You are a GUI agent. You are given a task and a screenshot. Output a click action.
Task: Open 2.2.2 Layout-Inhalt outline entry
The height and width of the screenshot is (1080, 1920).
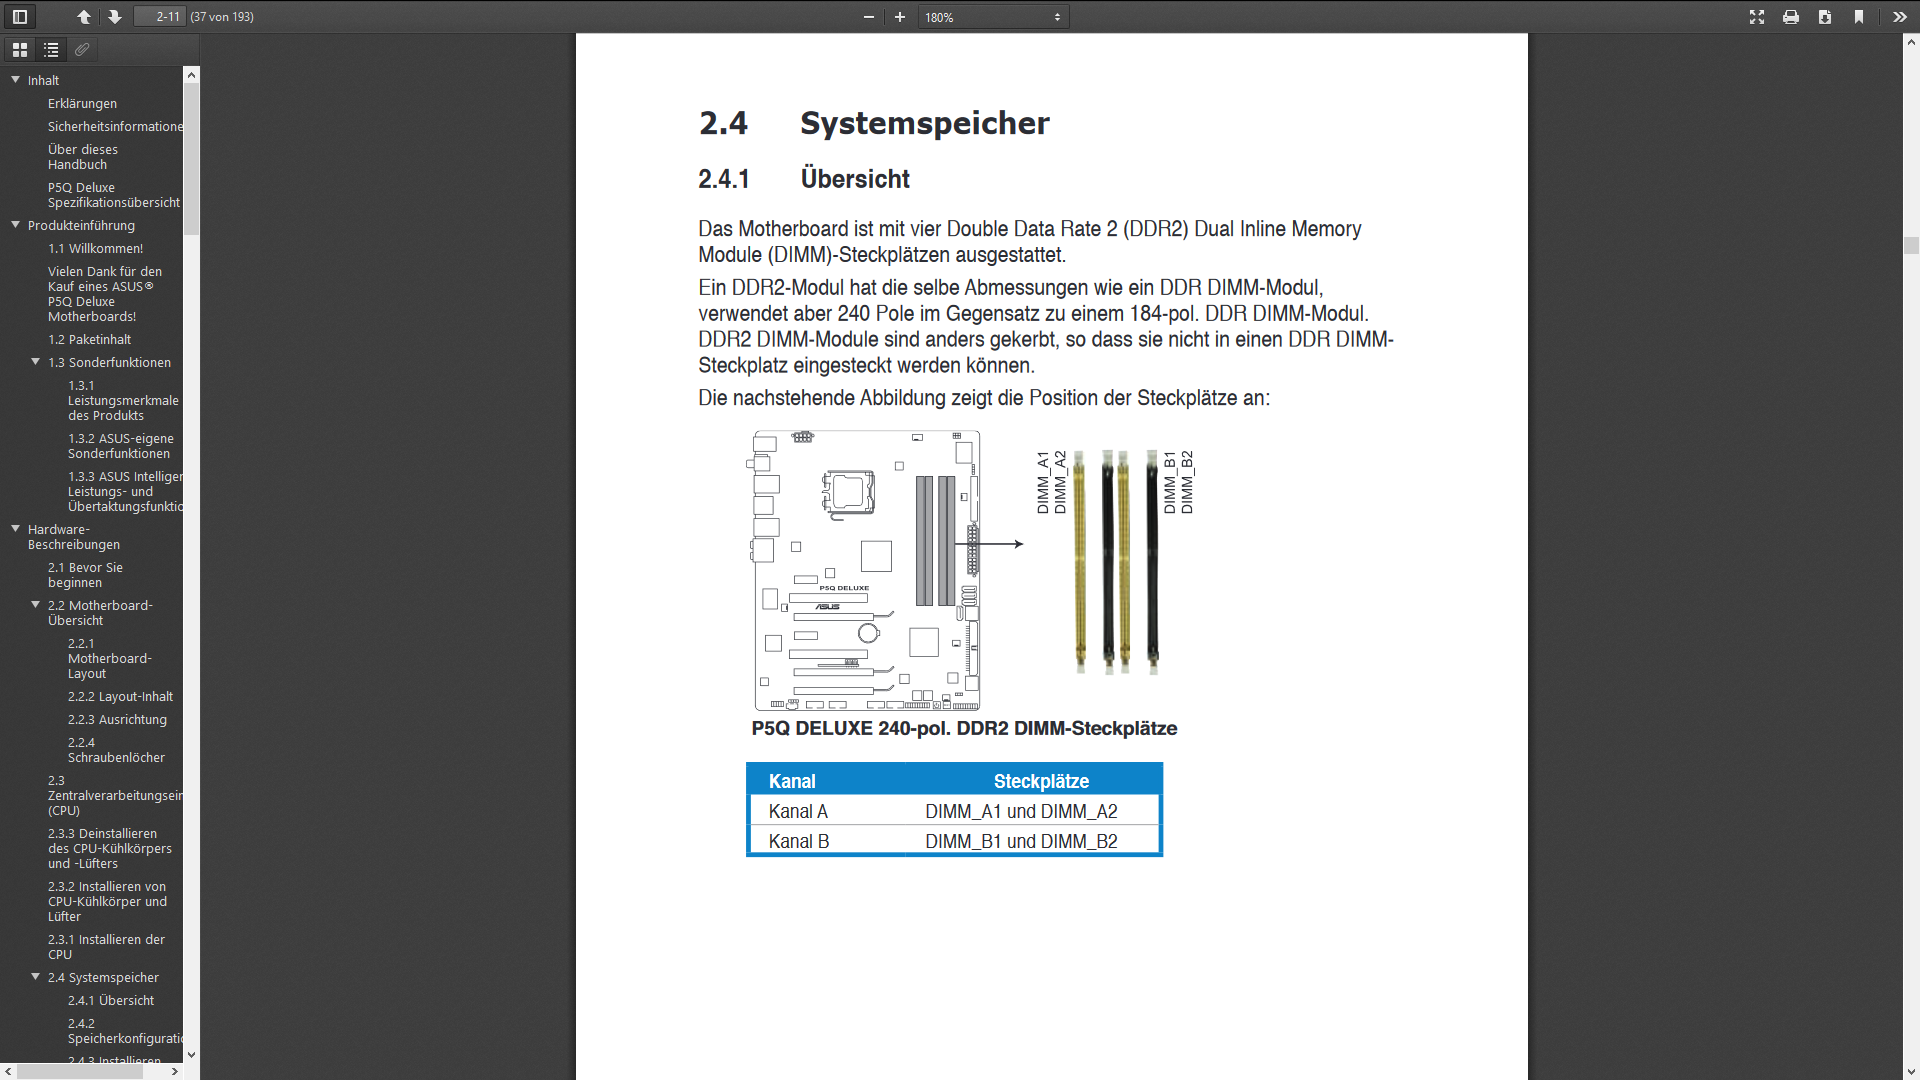pos(120,696)
